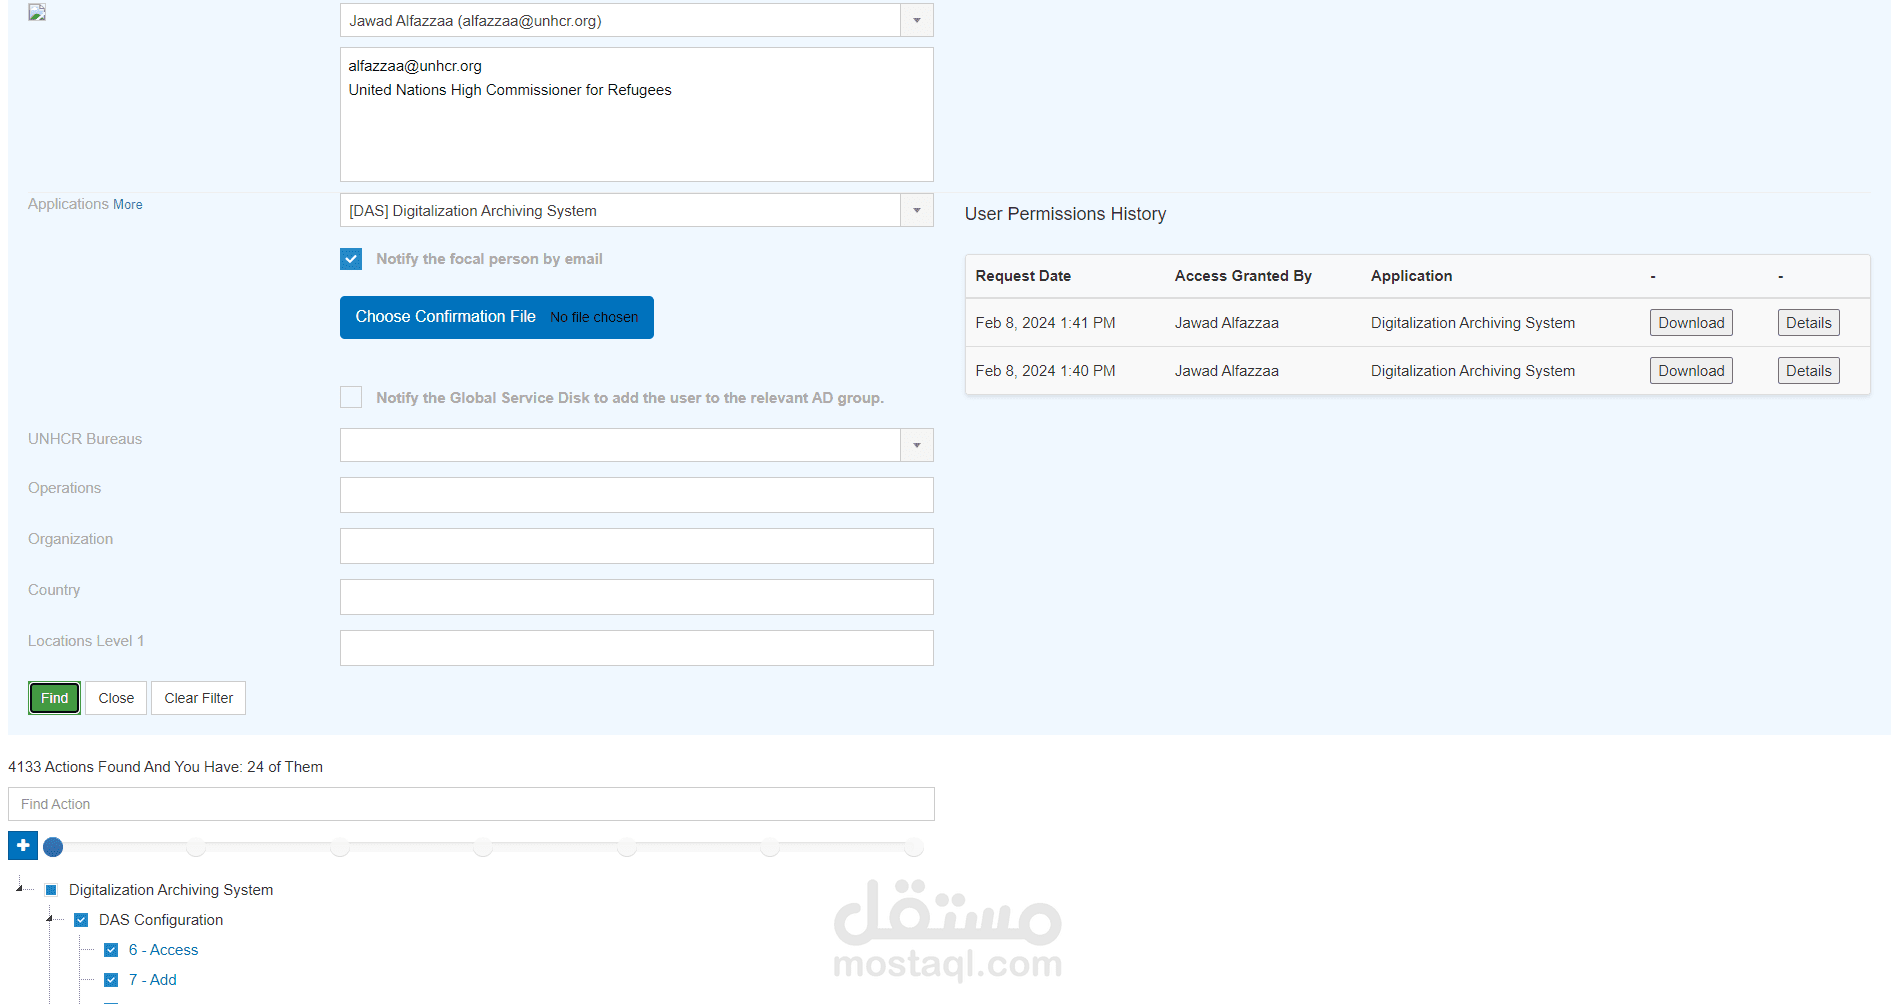
Task: Focus the Country input field
Action: pyautogui.click(x=637, y=597)
